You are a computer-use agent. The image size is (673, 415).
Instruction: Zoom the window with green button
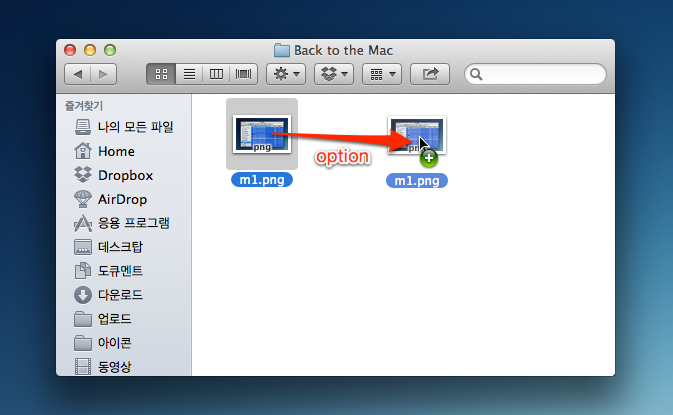110,50
